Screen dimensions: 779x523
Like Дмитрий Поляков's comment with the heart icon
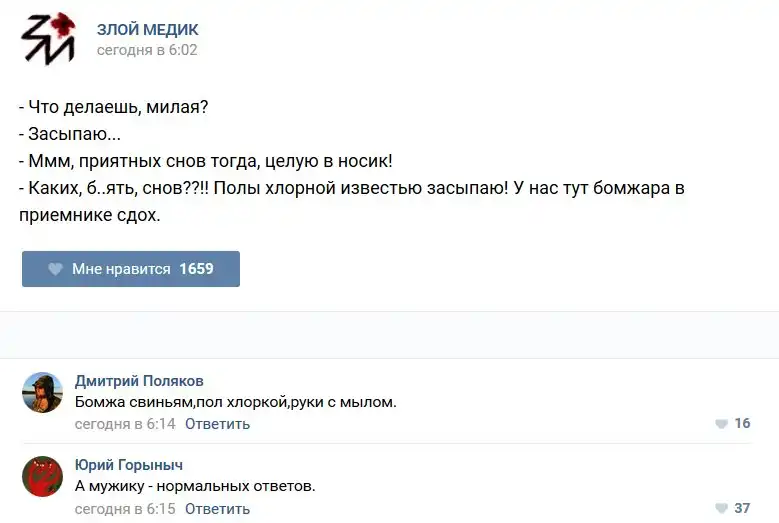coord(721,424)
